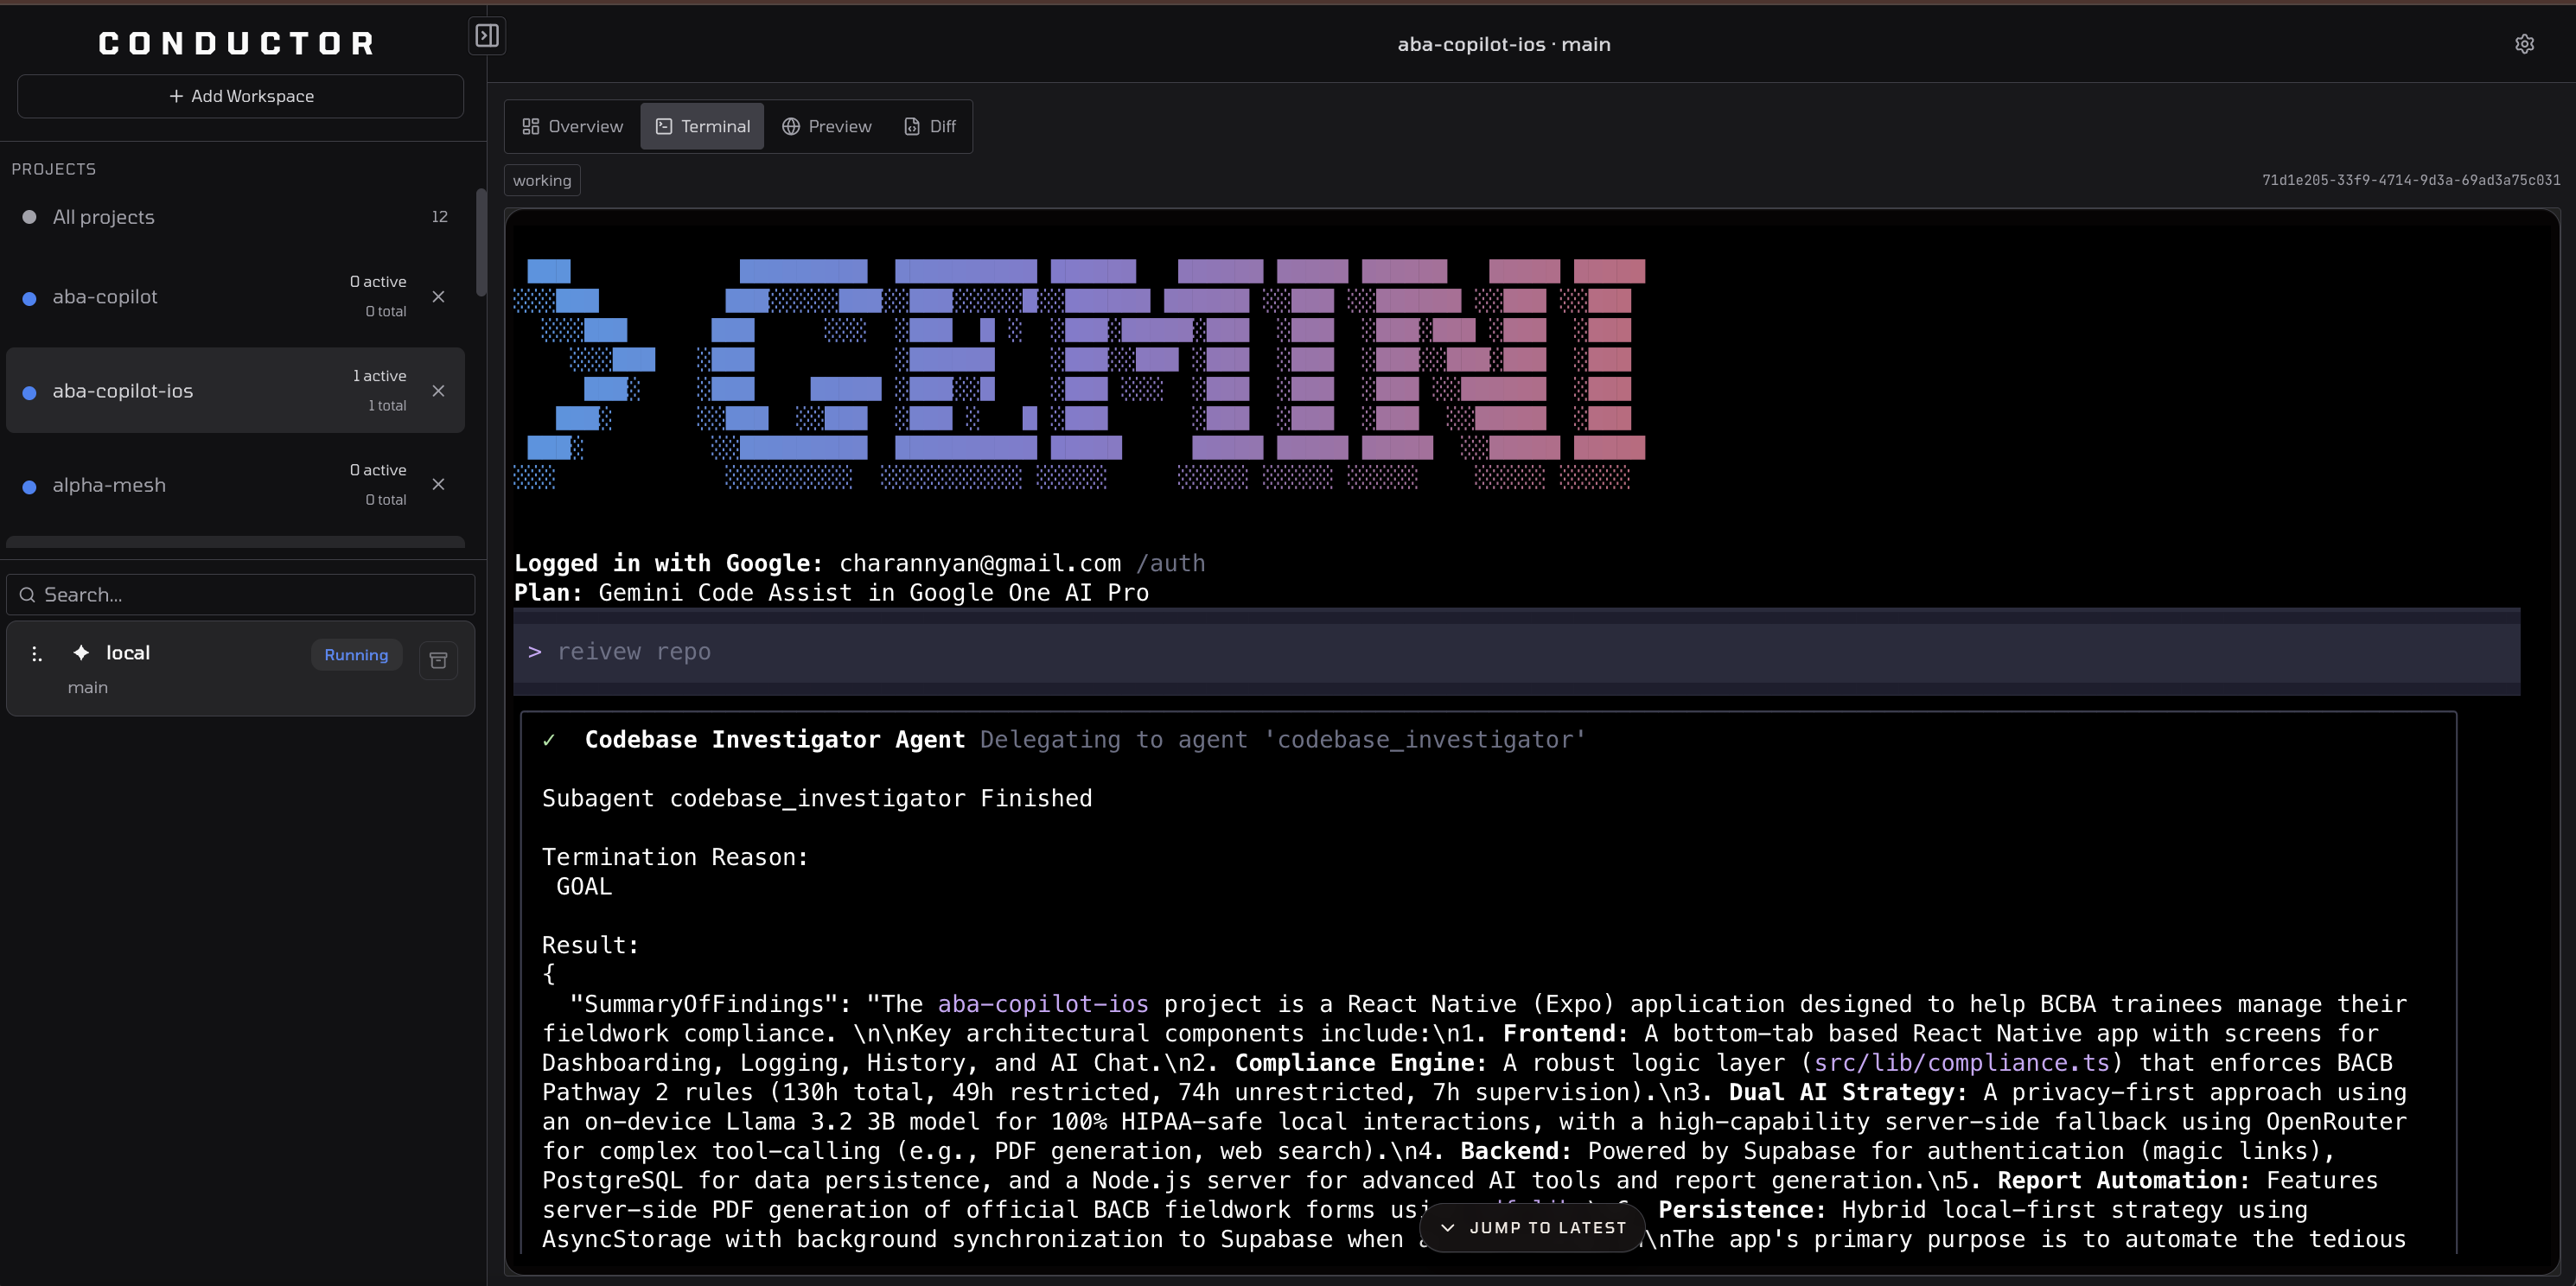Collapse the sidebar with the panel toggle icon

pyautogui.click(x=487, y=36)
